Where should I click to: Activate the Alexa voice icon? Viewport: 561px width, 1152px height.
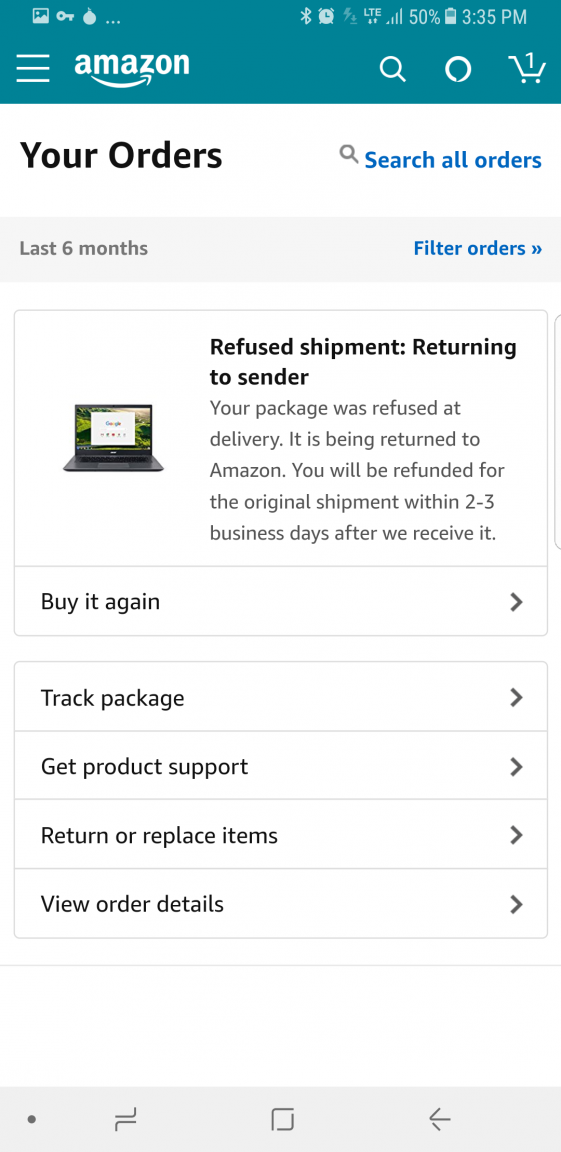pyautogui.click(x=458, y=70)
